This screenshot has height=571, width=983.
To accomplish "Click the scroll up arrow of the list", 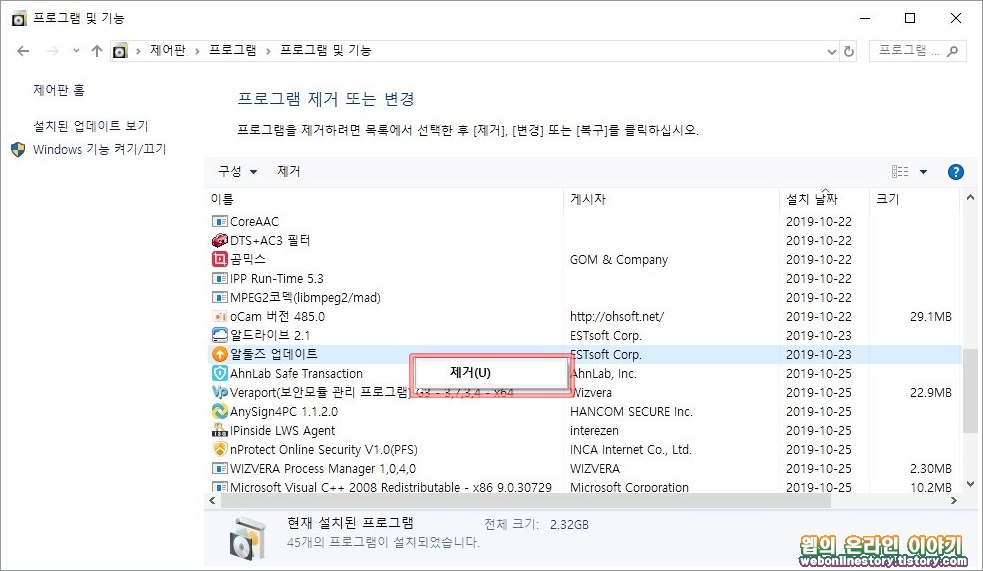I will (x=970, y=197).
